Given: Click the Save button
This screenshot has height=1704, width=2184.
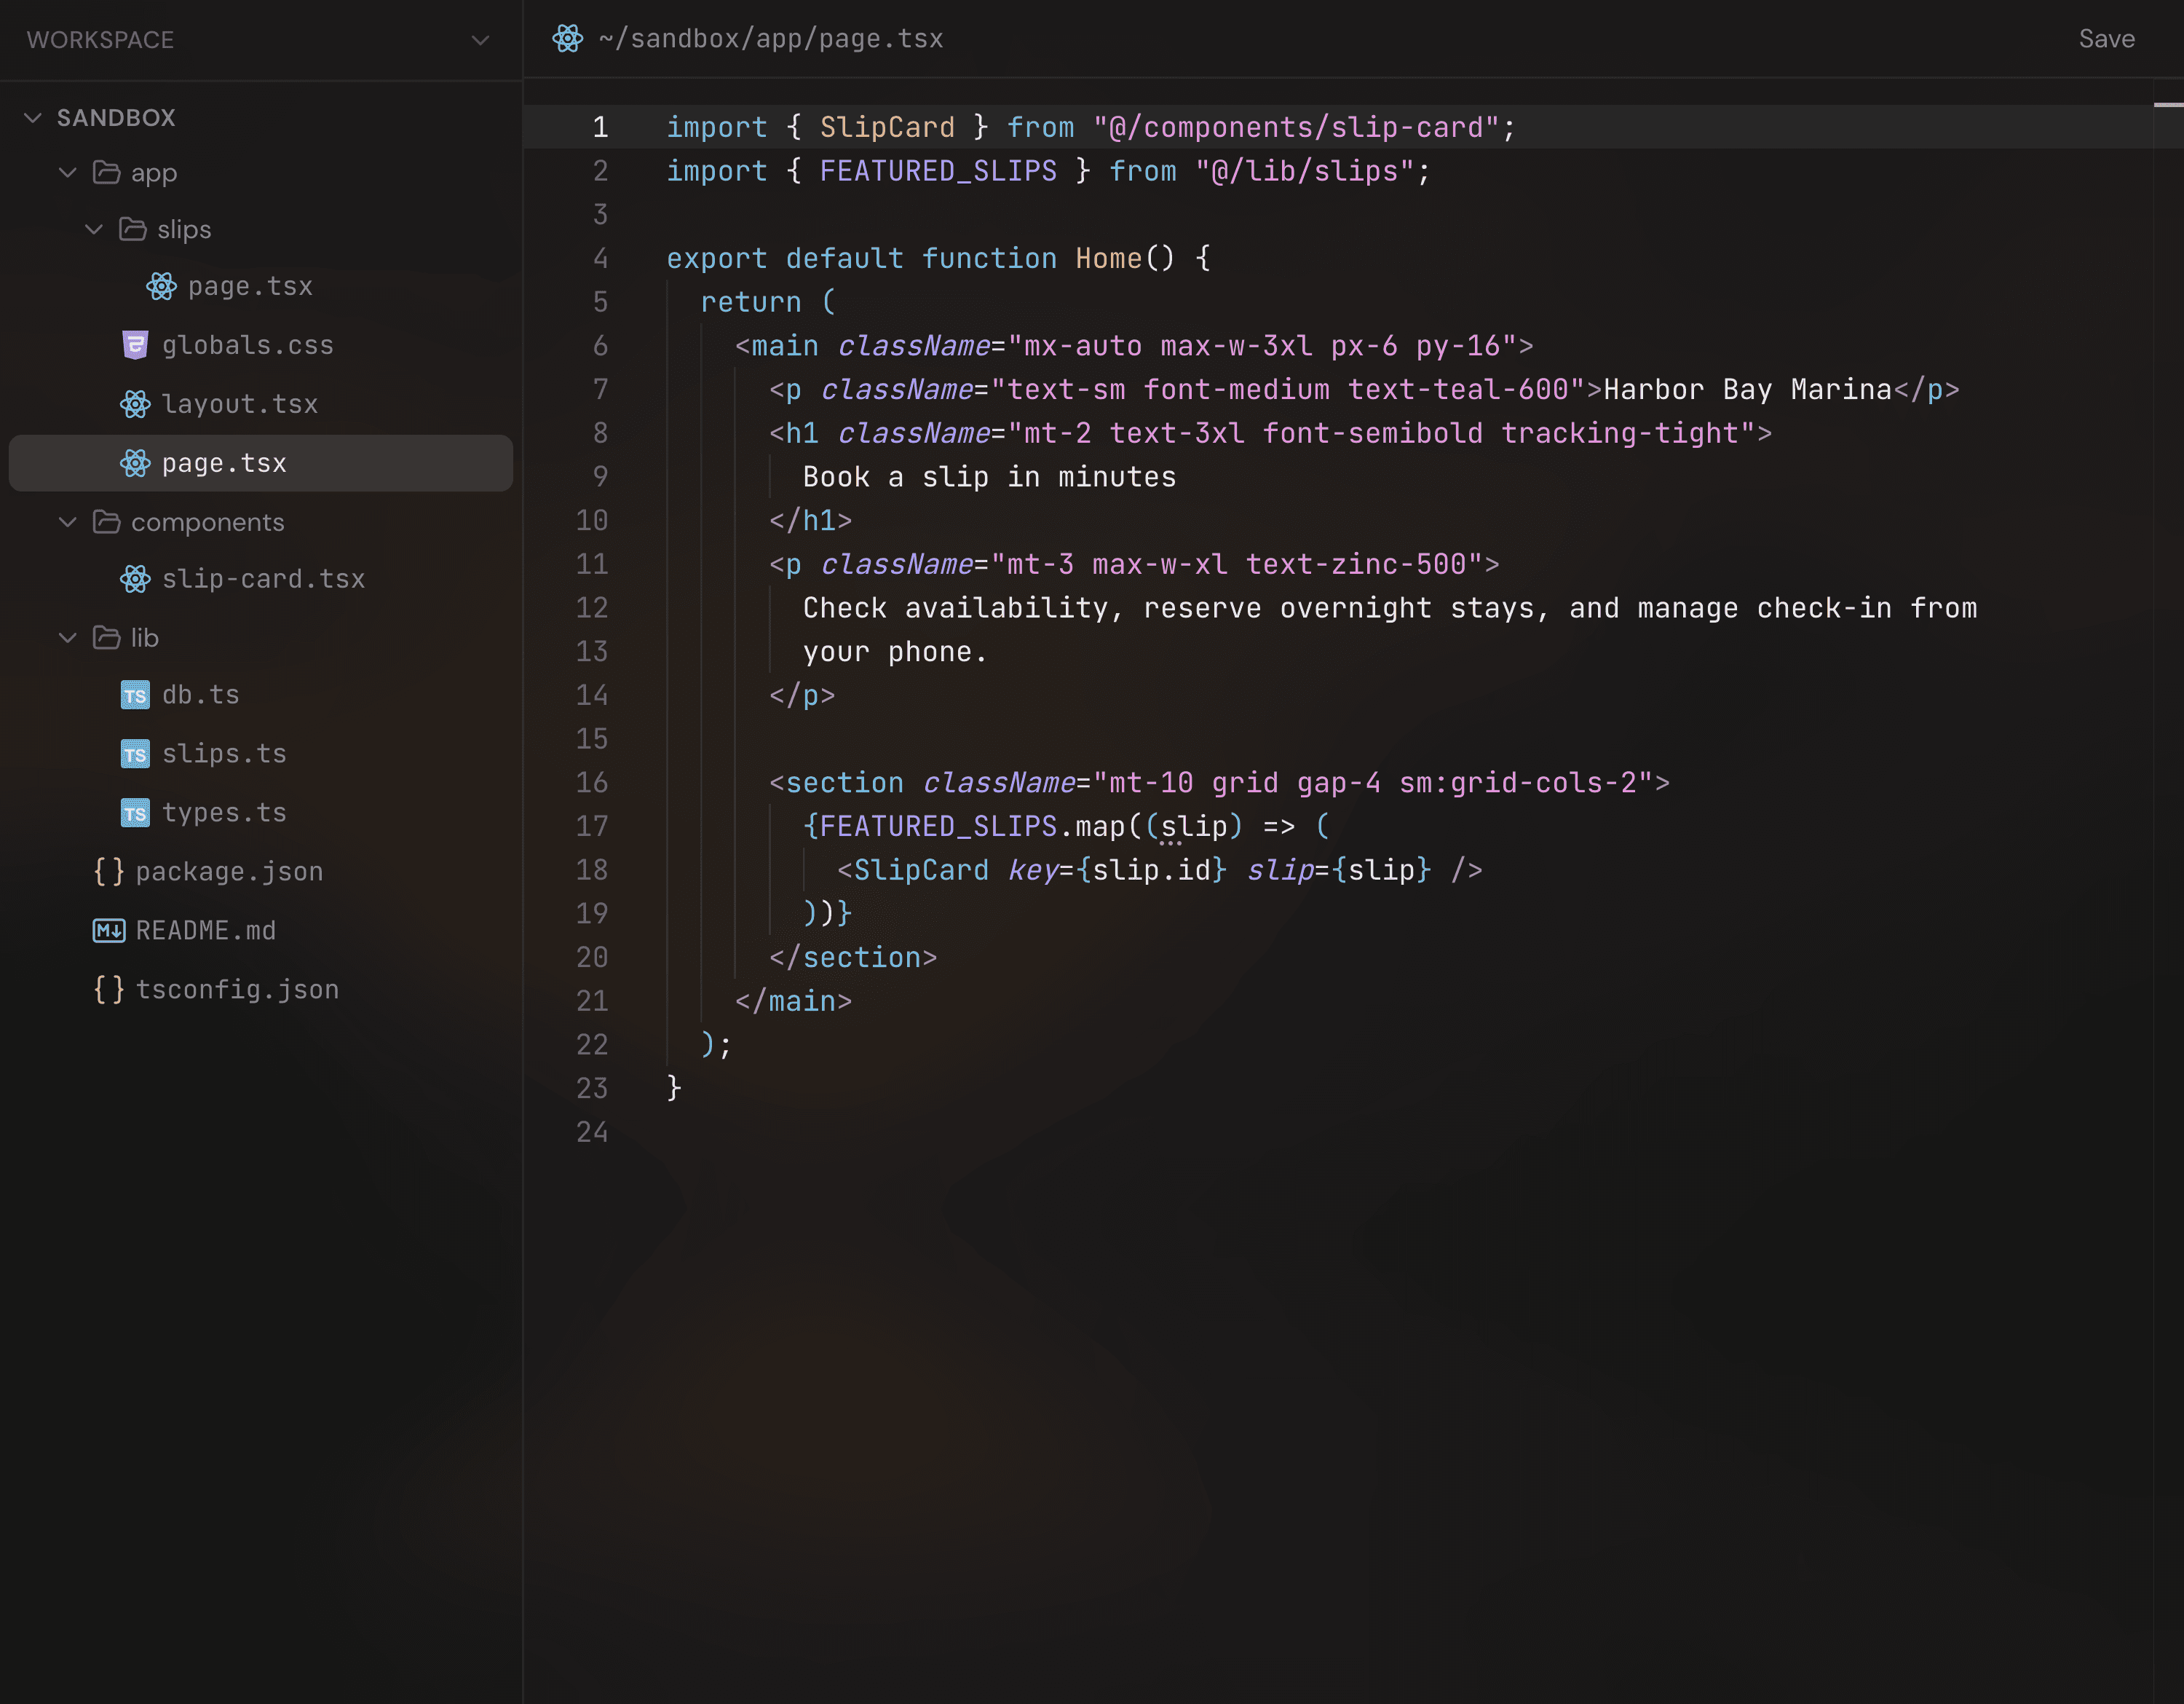Looking at the screenshot, I should click(x=2106, y=39).
